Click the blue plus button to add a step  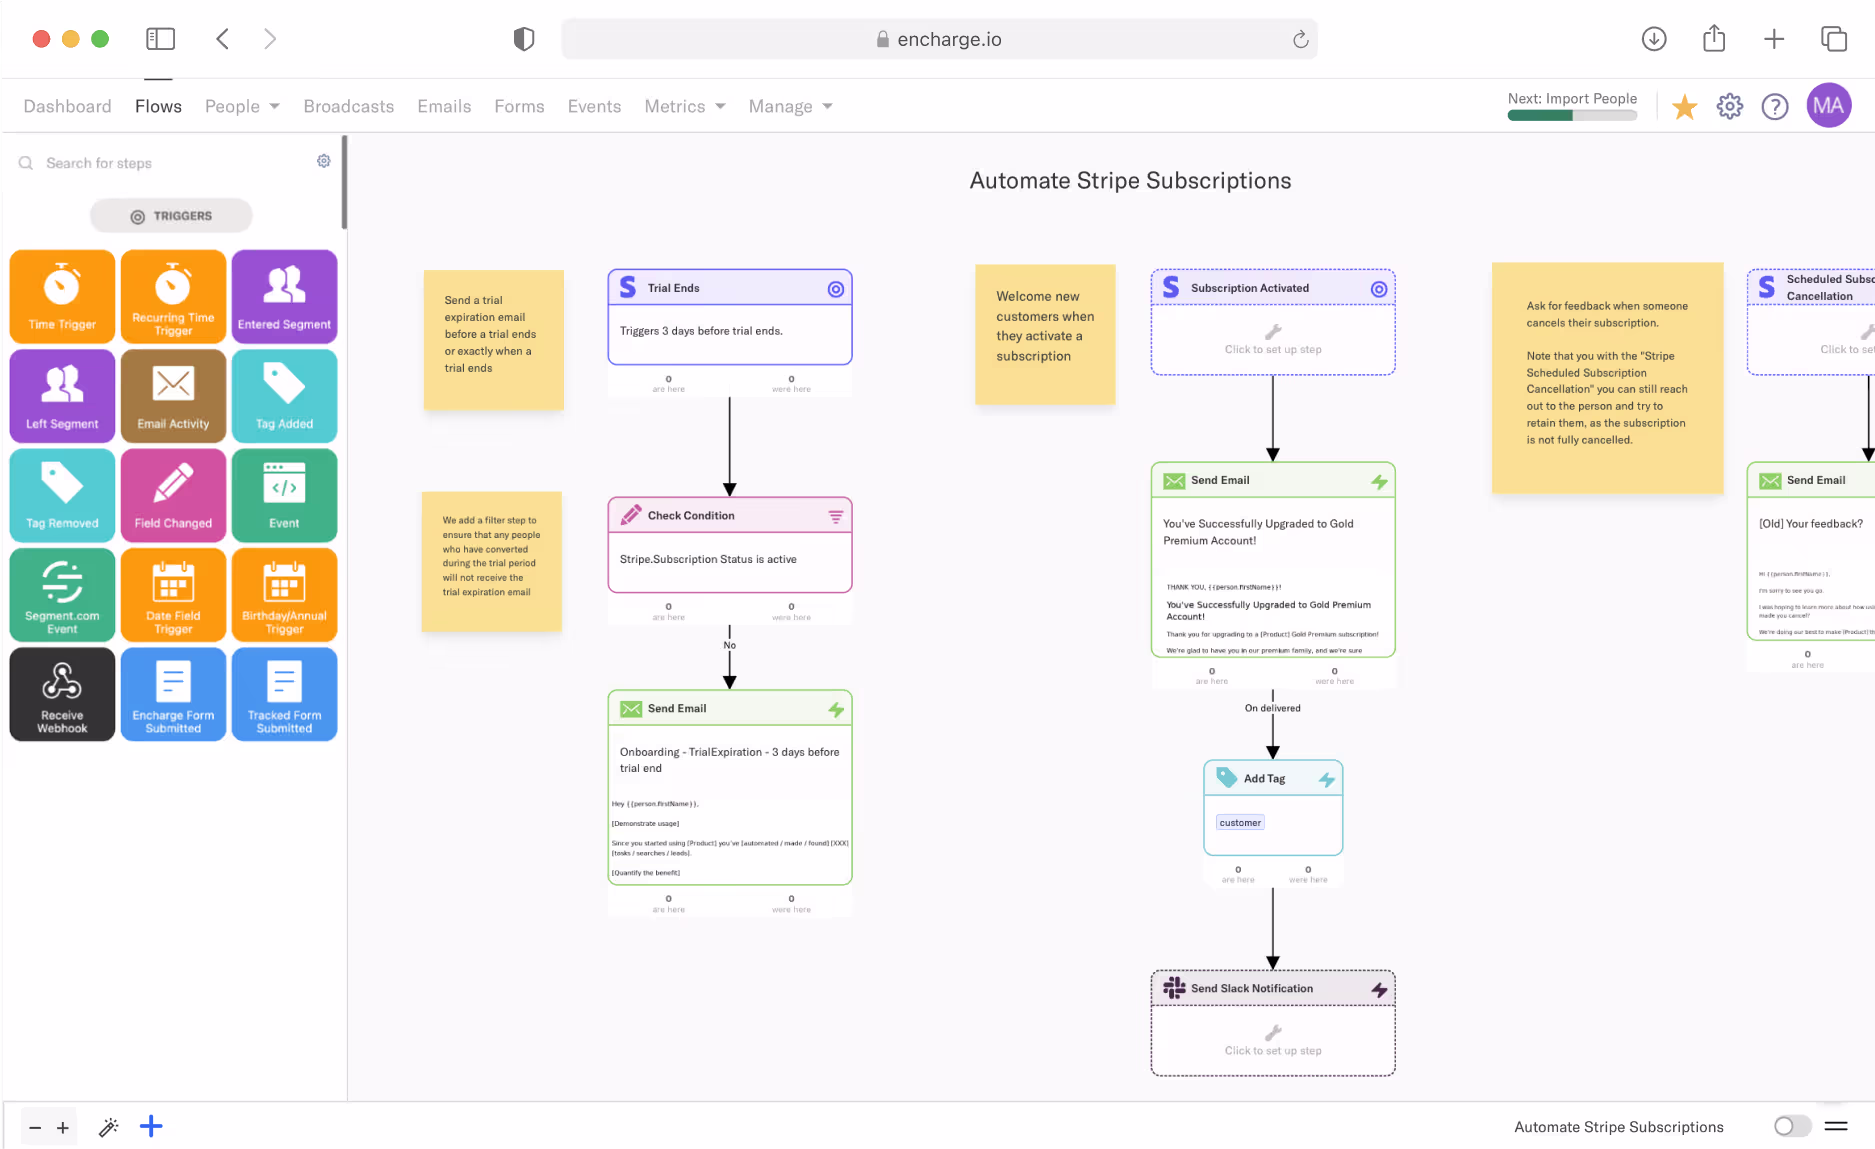[x=151, y=1126]
